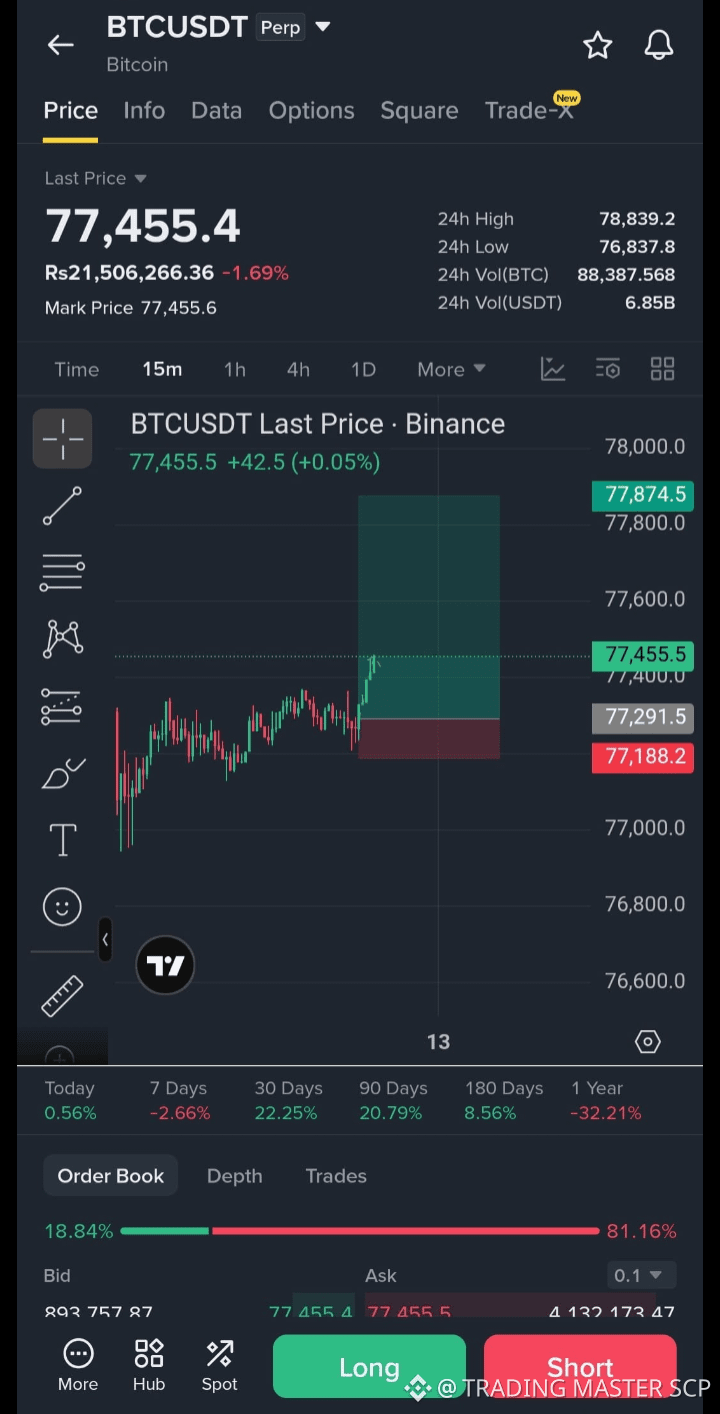
Task: Open the Last Price dropdown
Action: tap(96, 178)
